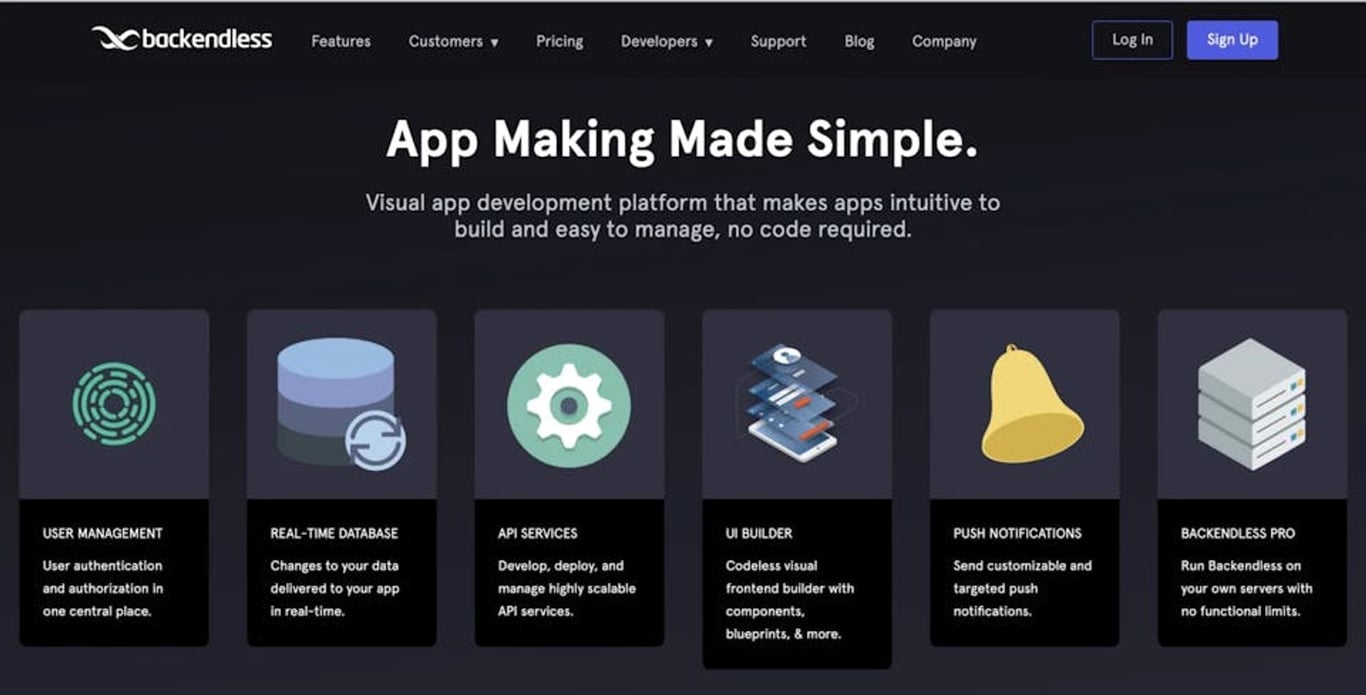The height and width of the screenshot is (695, 1366).
Task: Click the 'App Making Made Simple.' headline
Action: click(x=682, y=139)
